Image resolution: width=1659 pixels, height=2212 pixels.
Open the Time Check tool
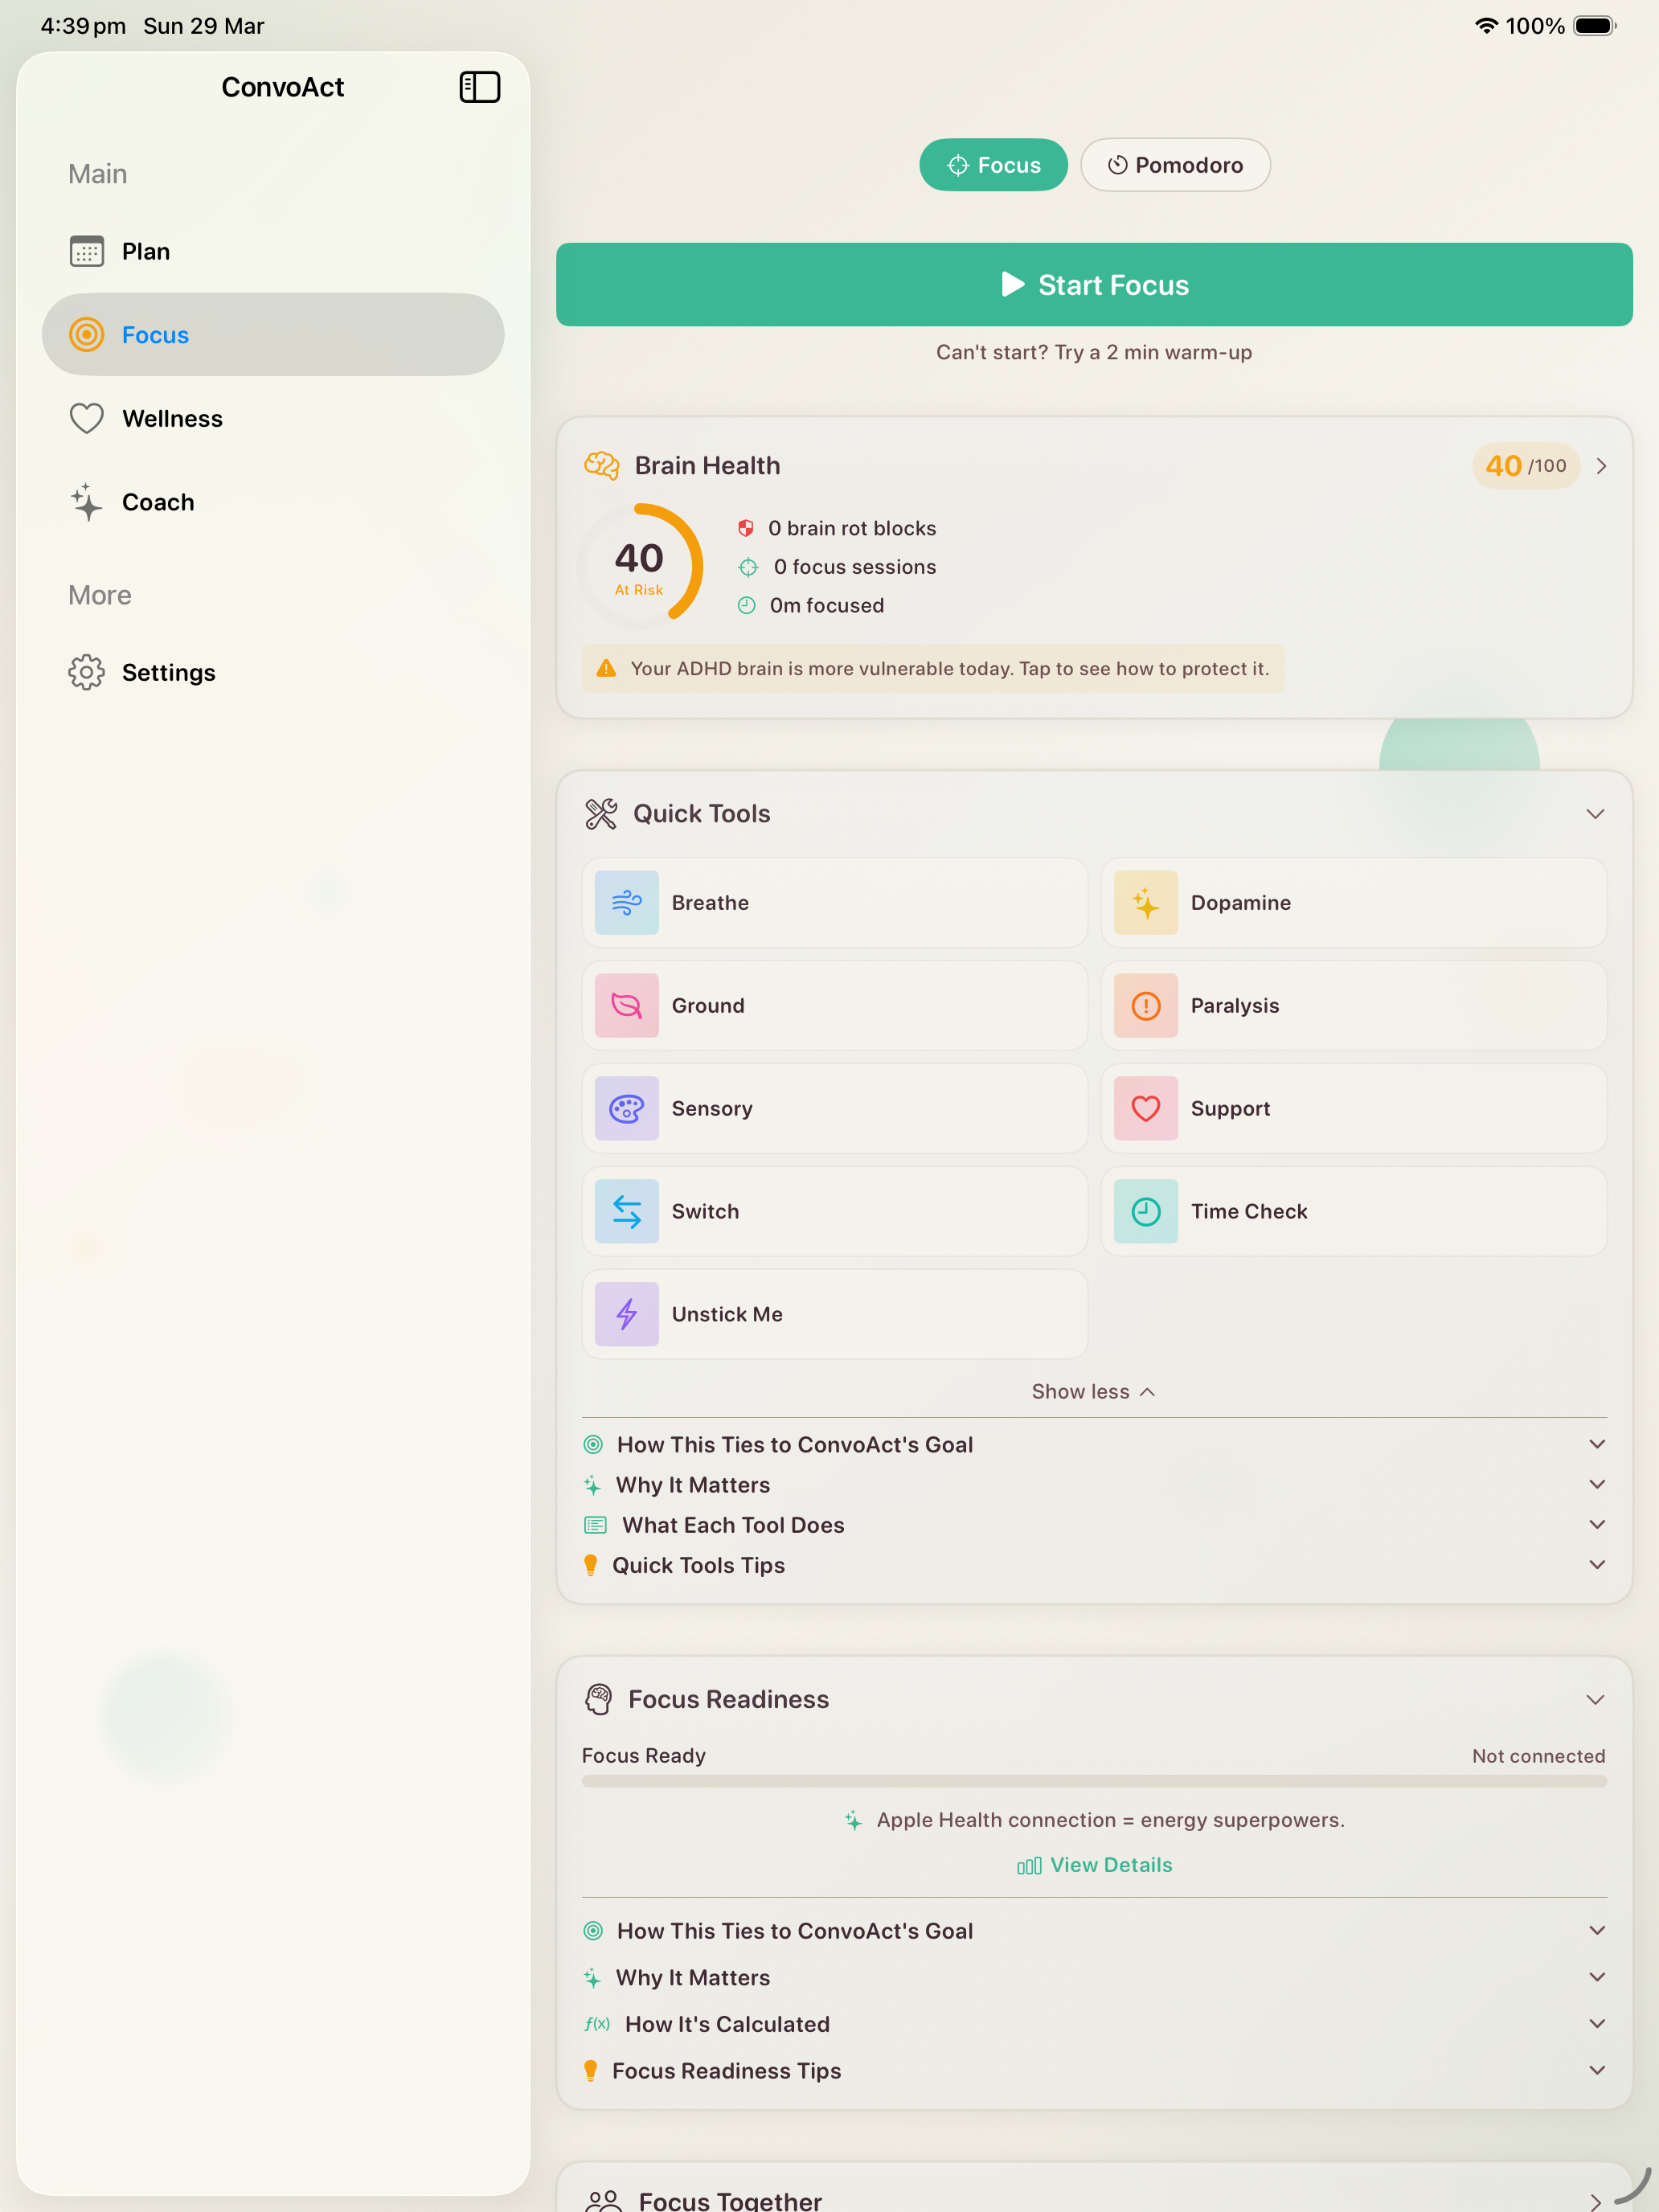click(x=1353, y=1211)
